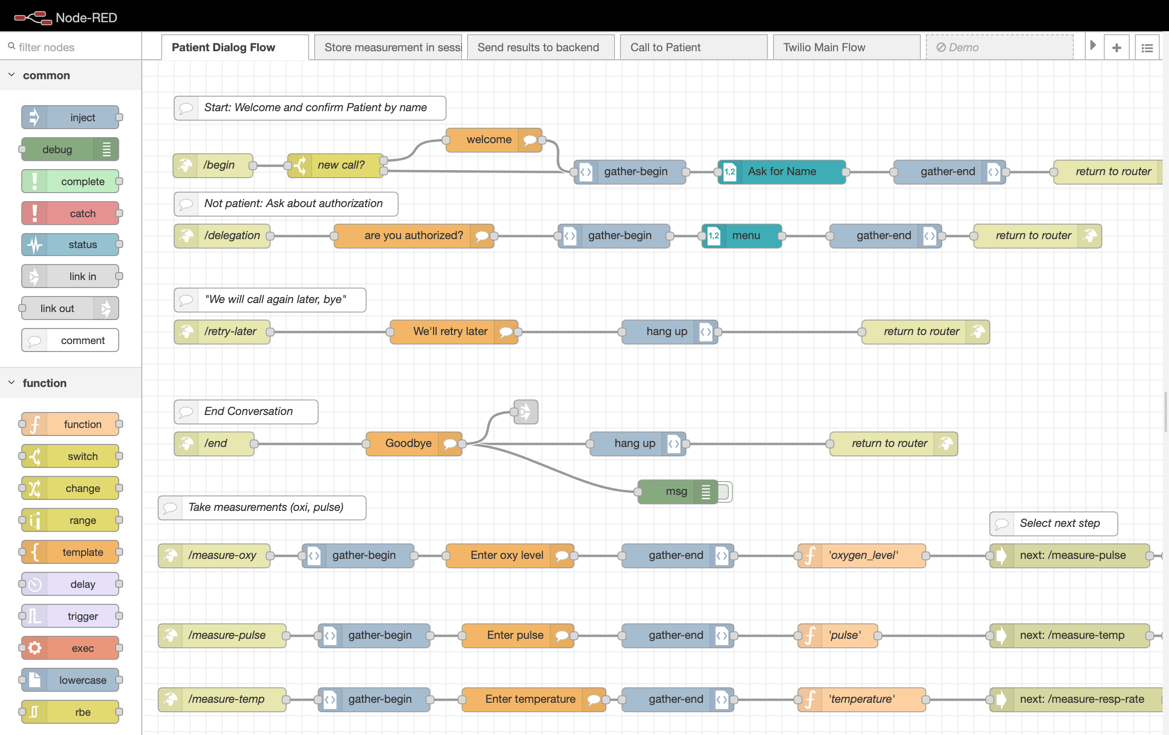Switch to Call to Patient tab
Viewport: 1169px width, 735px height.
[x=693, y=47]
